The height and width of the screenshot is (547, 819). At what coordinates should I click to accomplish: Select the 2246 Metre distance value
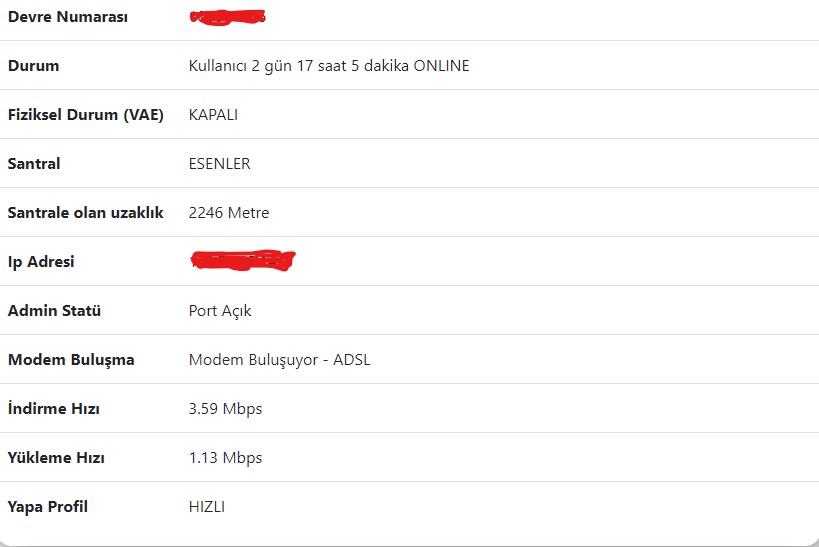point(229,213)
